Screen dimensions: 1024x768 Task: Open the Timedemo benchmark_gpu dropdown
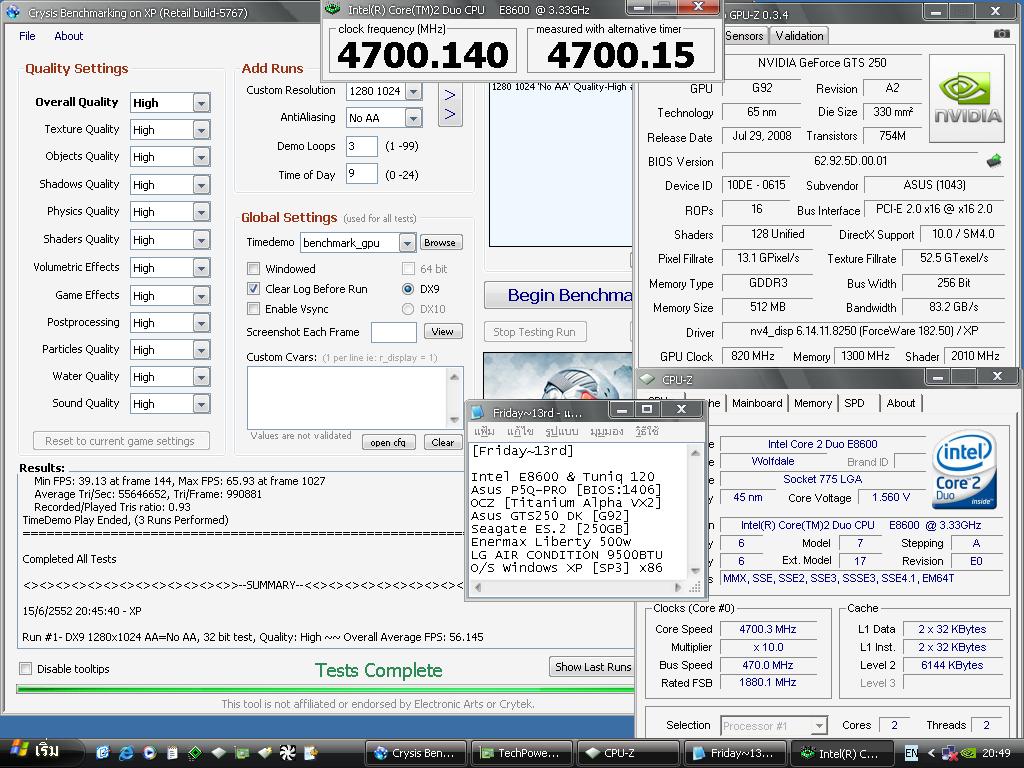point(407,243)
